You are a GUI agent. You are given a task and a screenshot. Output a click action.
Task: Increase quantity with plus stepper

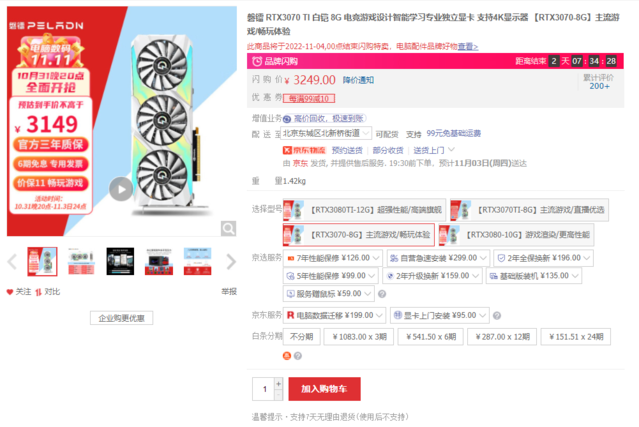click(x=279, y=383)
